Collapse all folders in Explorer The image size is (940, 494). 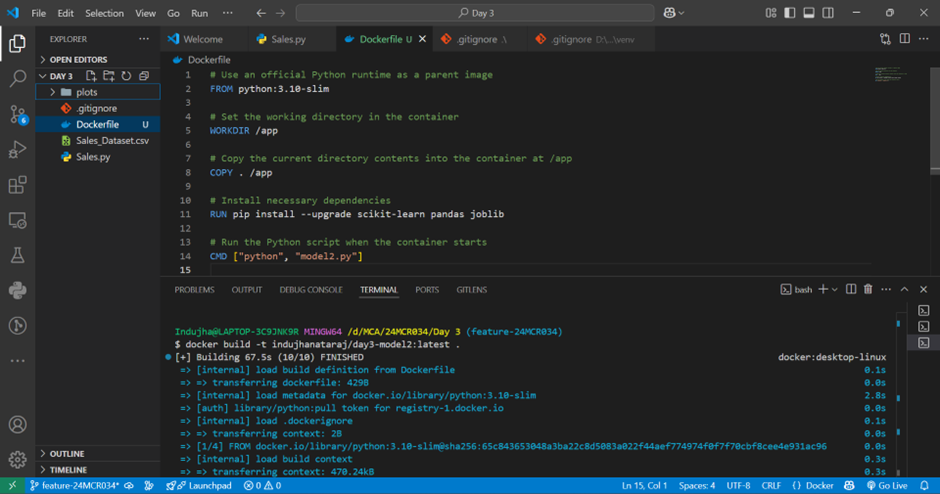point(144,76)
